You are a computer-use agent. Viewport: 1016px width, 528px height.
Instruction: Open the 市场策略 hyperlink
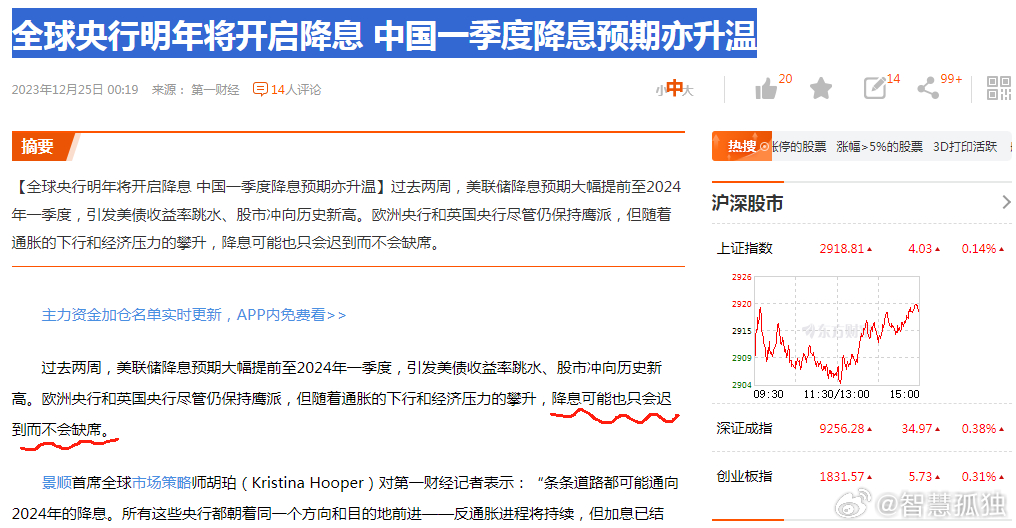point(161,483)
